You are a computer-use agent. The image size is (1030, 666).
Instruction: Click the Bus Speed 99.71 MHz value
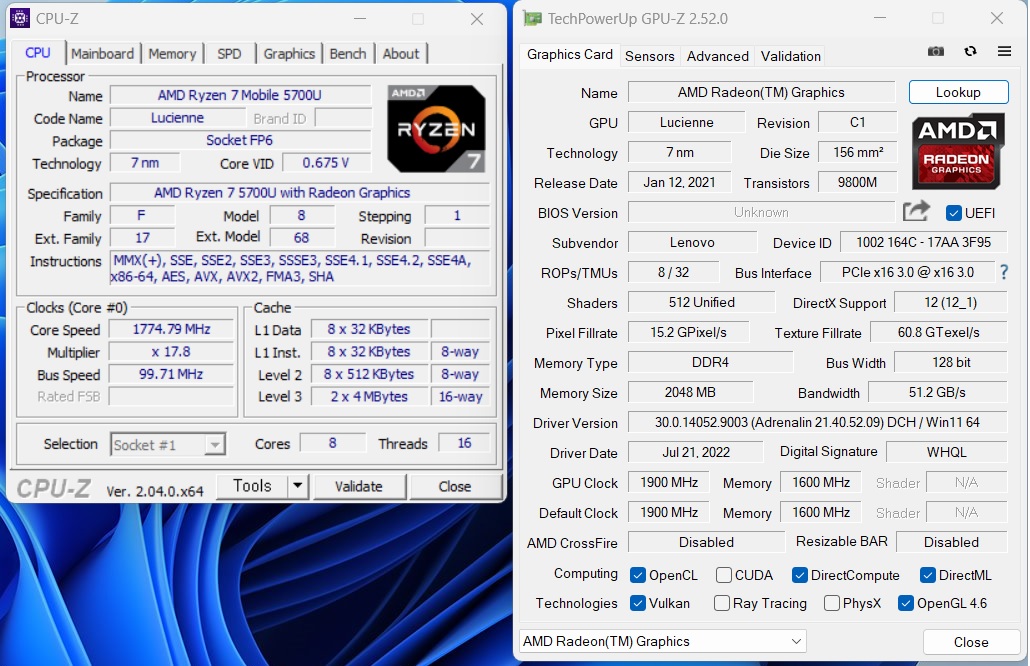pyautogui.click(x=171, y=374)
